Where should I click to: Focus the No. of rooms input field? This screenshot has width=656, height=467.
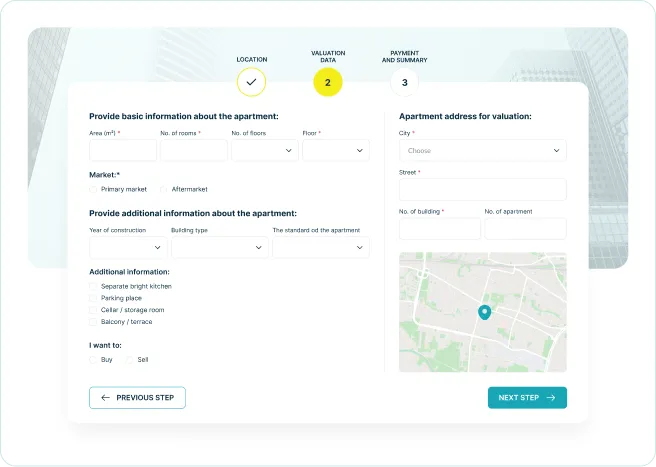coord(194,150)
